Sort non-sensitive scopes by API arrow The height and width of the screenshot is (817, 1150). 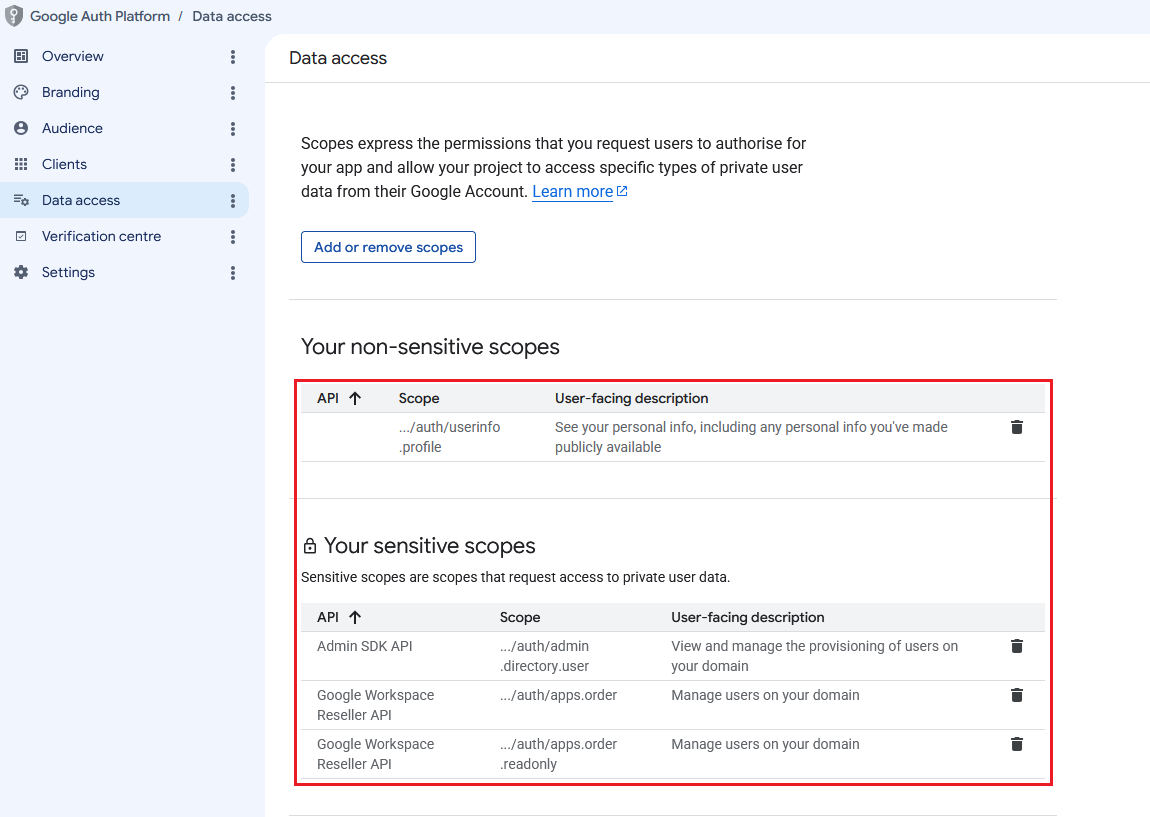(355, 398)
